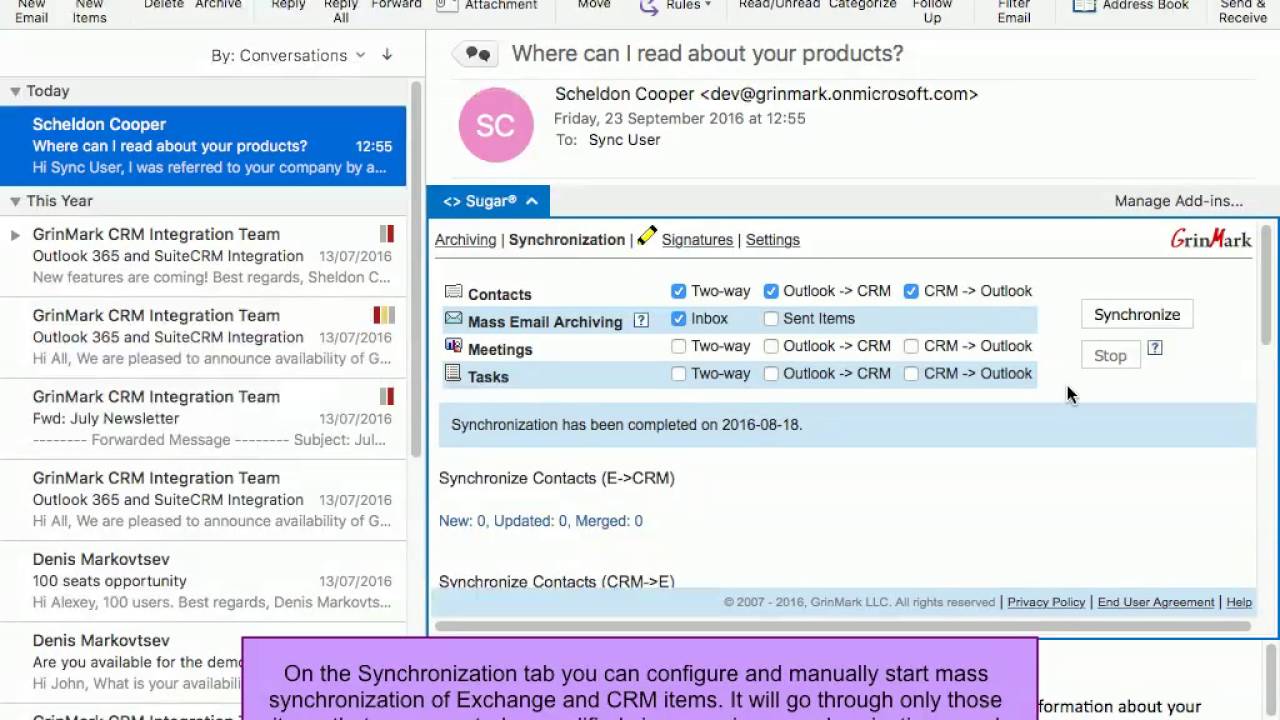Enable Contacts Two-way sync checkbox
The image size is (1280, 720).
[679, 291]
